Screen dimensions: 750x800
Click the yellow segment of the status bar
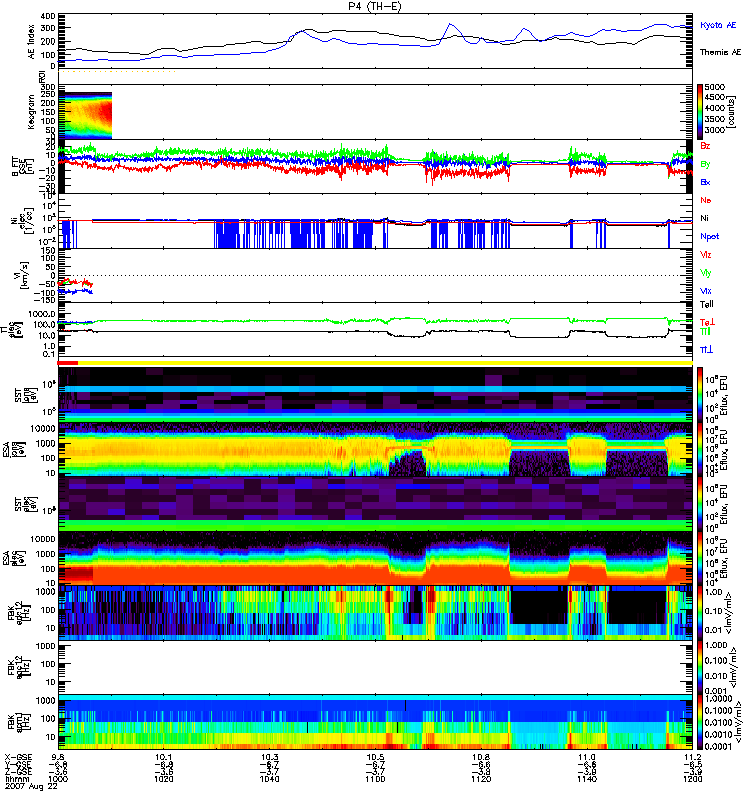[385, 363]
